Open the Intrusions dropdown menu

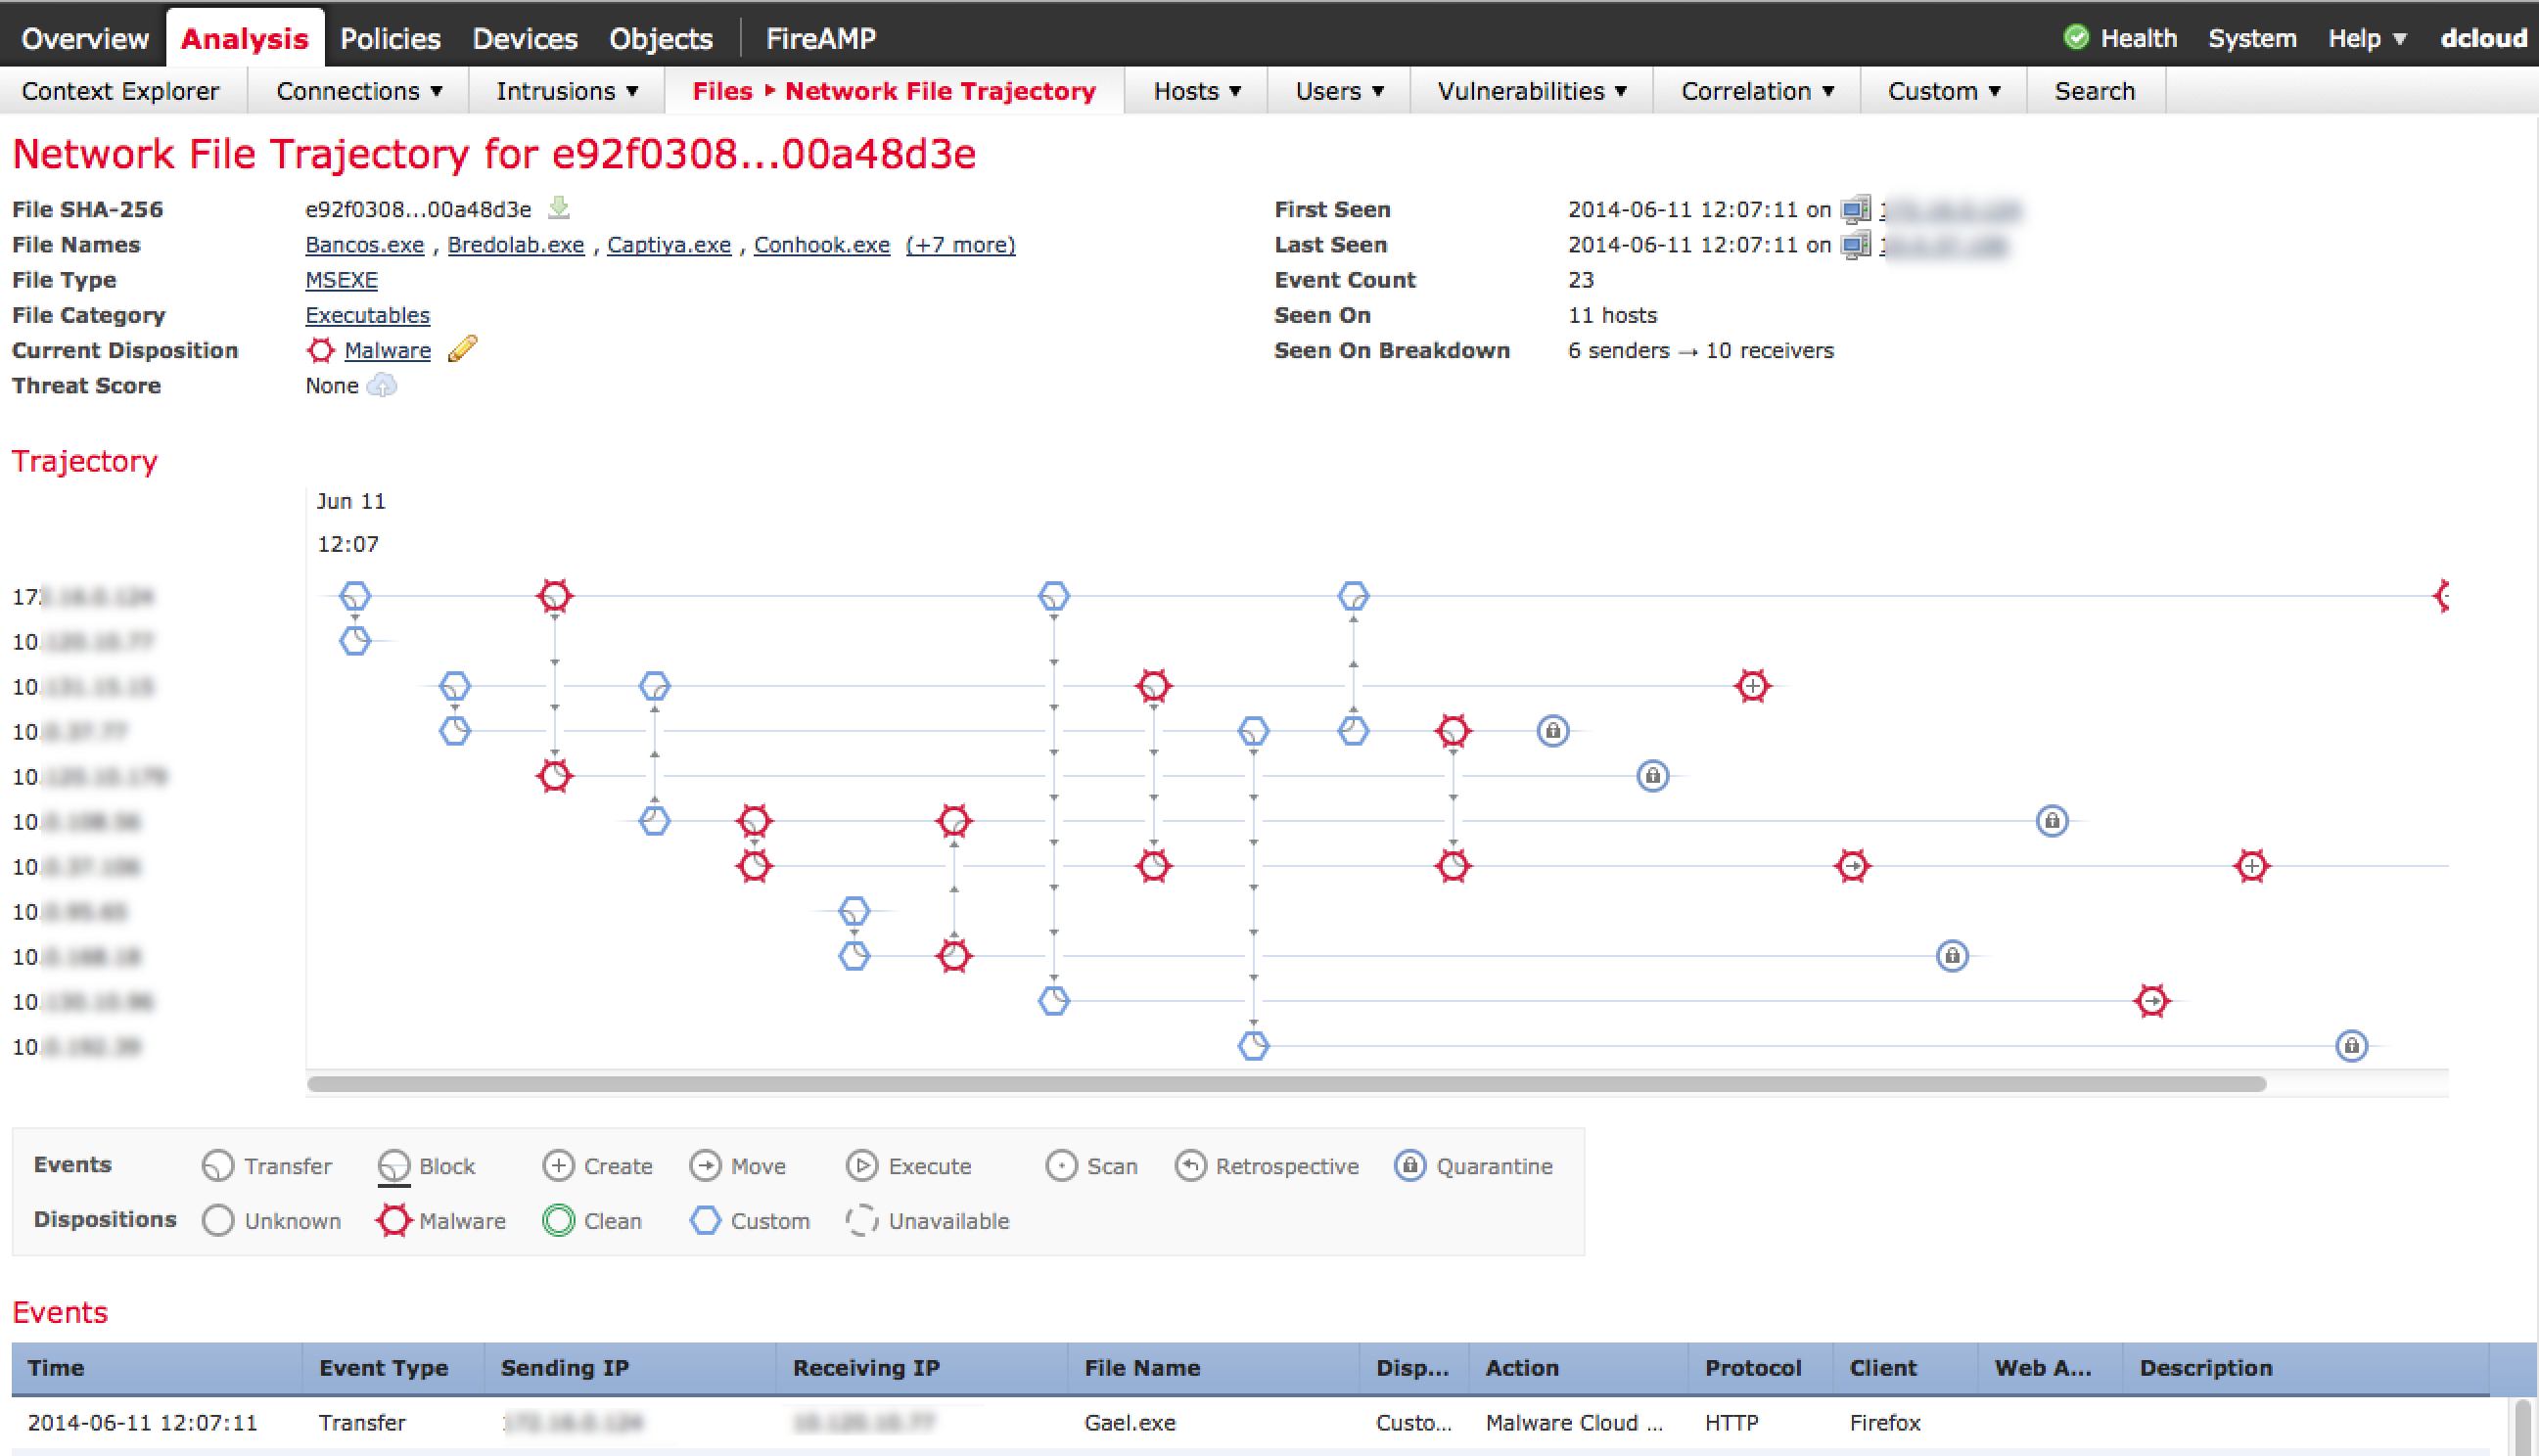(567, 91)
